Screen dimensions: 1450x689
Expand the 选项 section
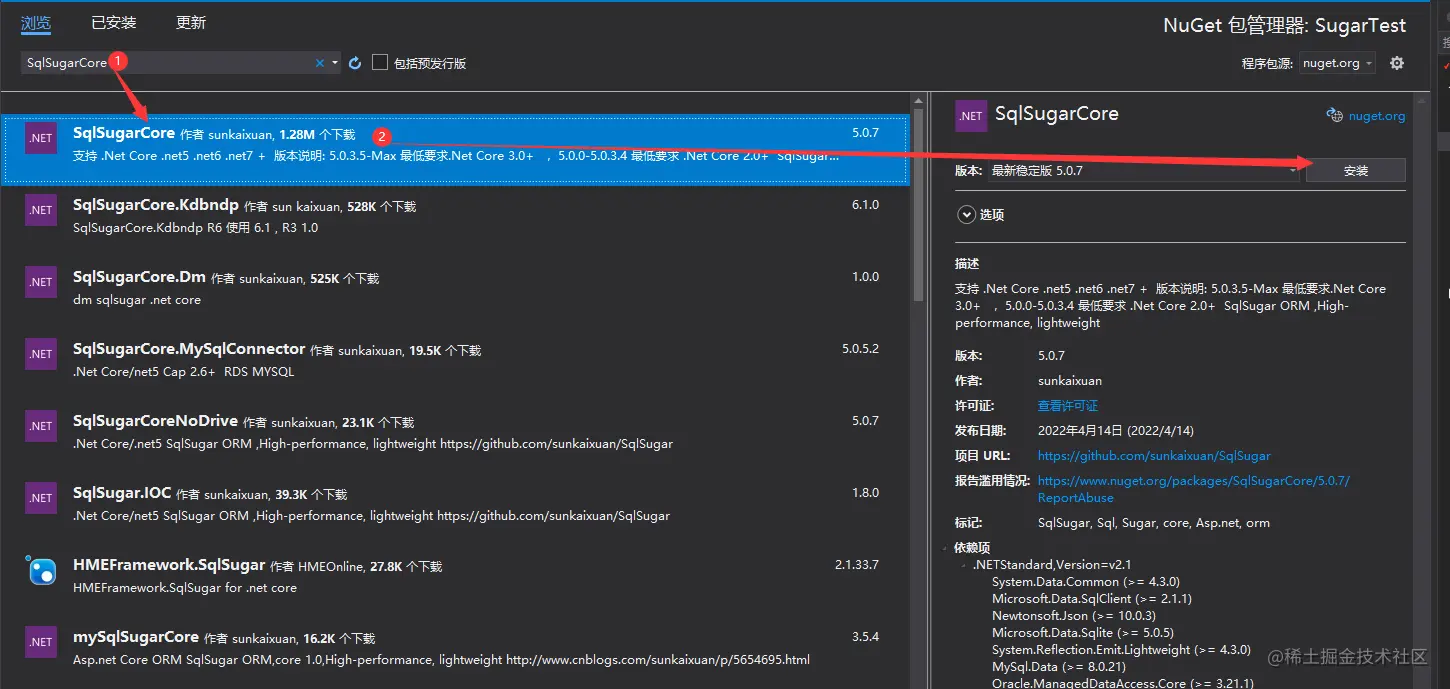pyautogui.click(x=966, y=214)
